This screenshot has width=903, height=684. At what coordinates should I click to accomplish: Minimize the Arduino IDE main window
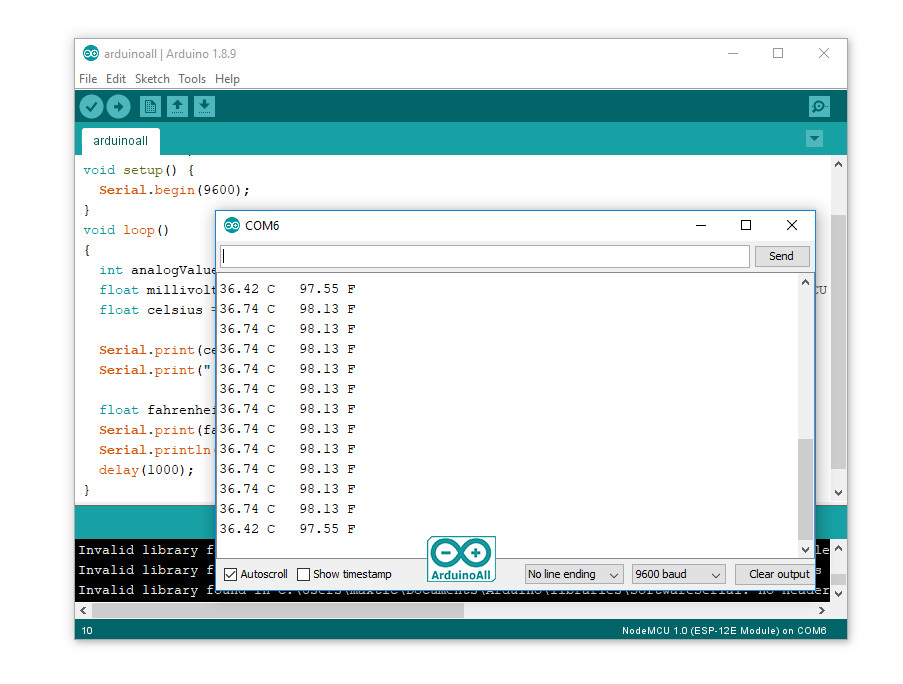[733, 54]
